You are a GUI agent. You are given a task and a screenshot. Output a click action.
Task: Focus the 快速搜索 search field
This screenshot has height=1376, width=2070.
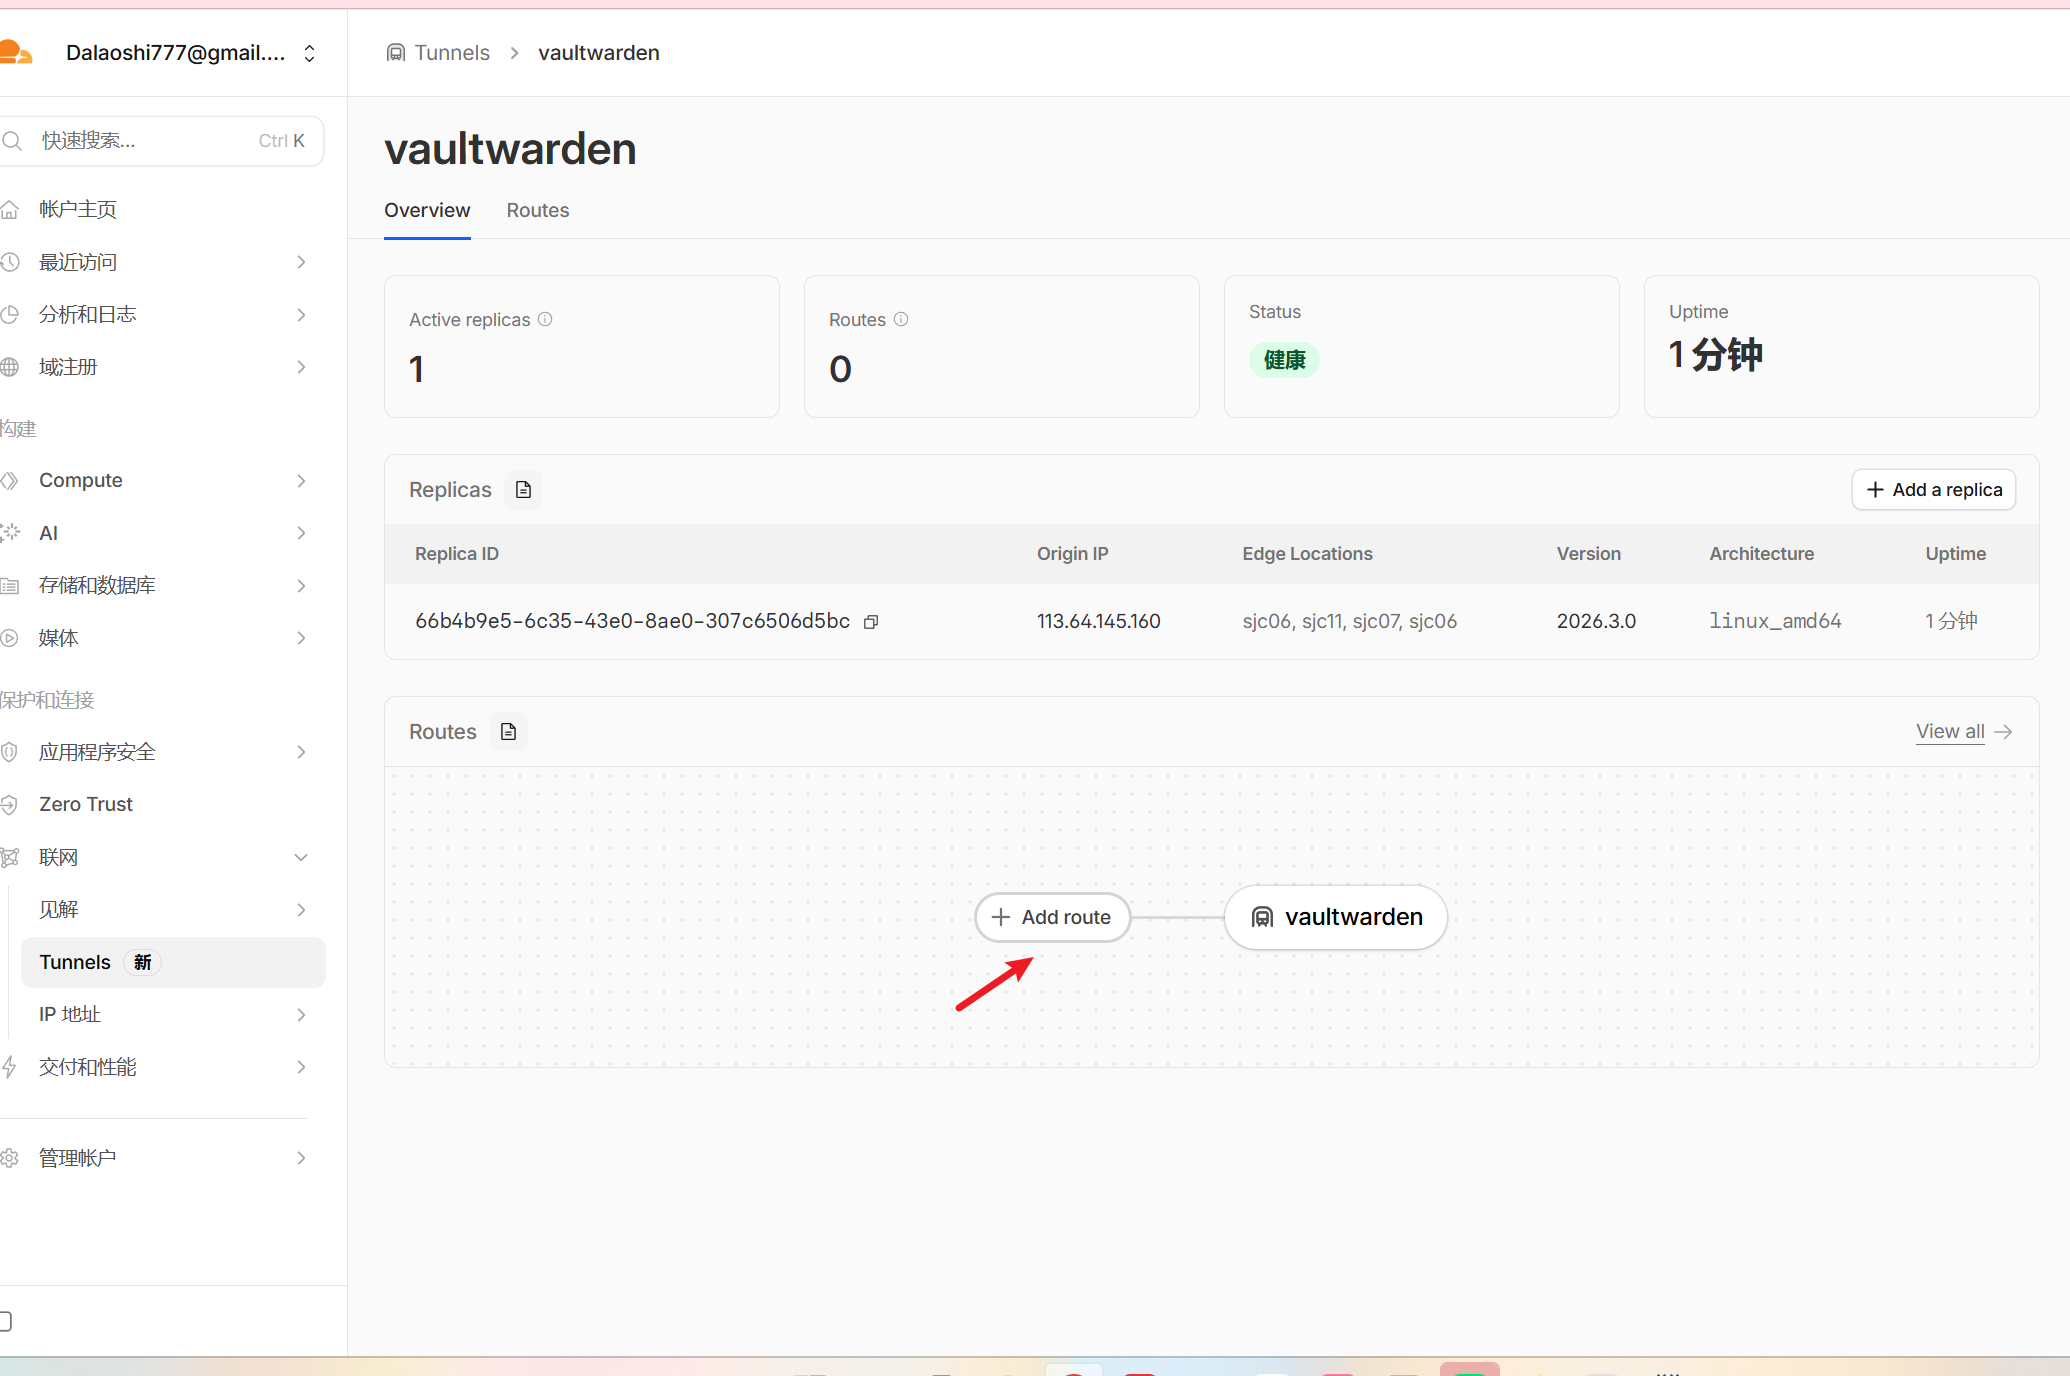tap(150, 141)
